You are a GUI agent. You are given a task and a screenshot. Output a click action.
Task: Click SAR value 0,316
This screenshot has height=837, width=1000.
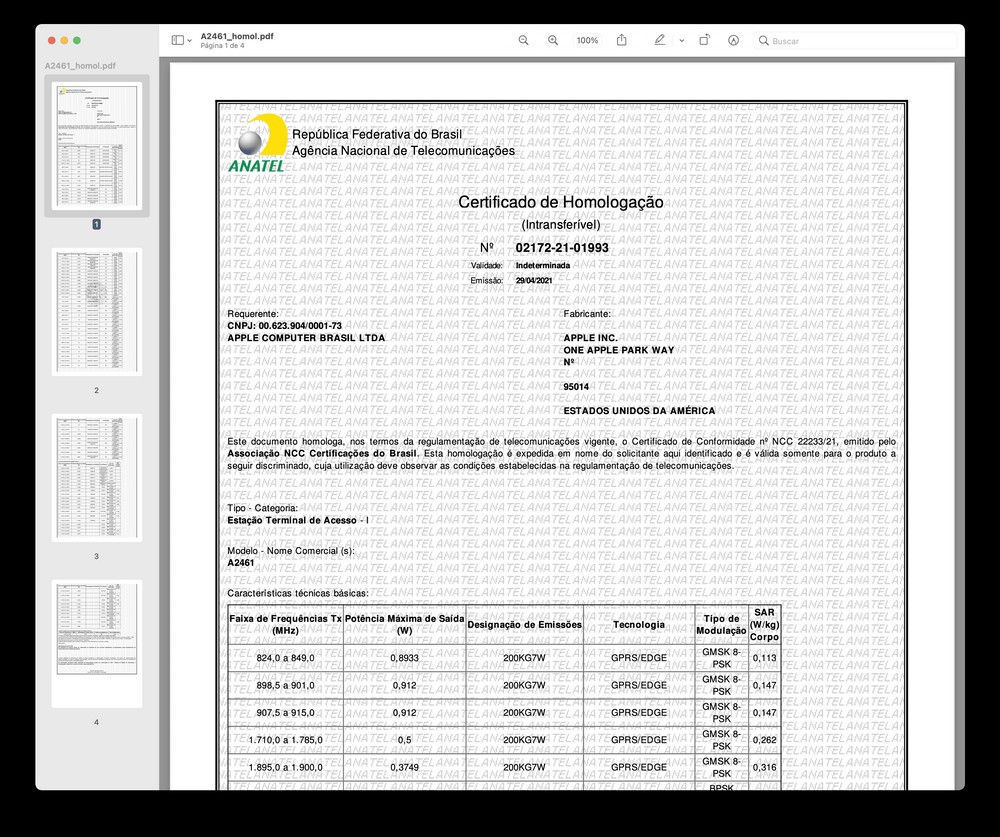764,767
